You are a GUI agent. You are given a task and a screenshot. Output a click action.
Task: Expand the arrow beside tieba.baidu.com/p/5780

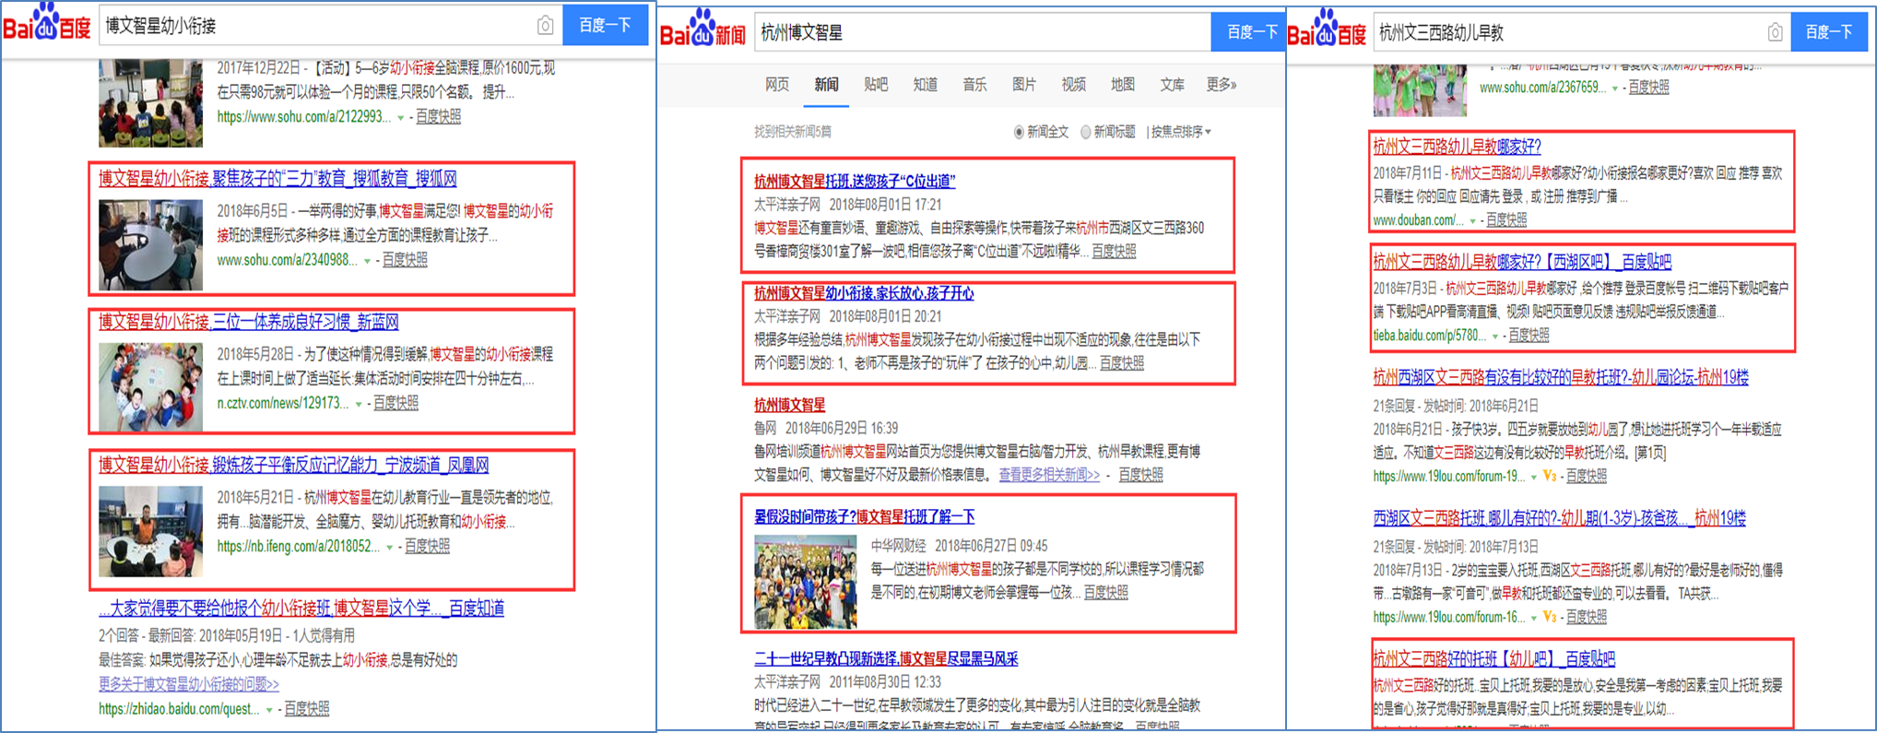point(1495,336)
